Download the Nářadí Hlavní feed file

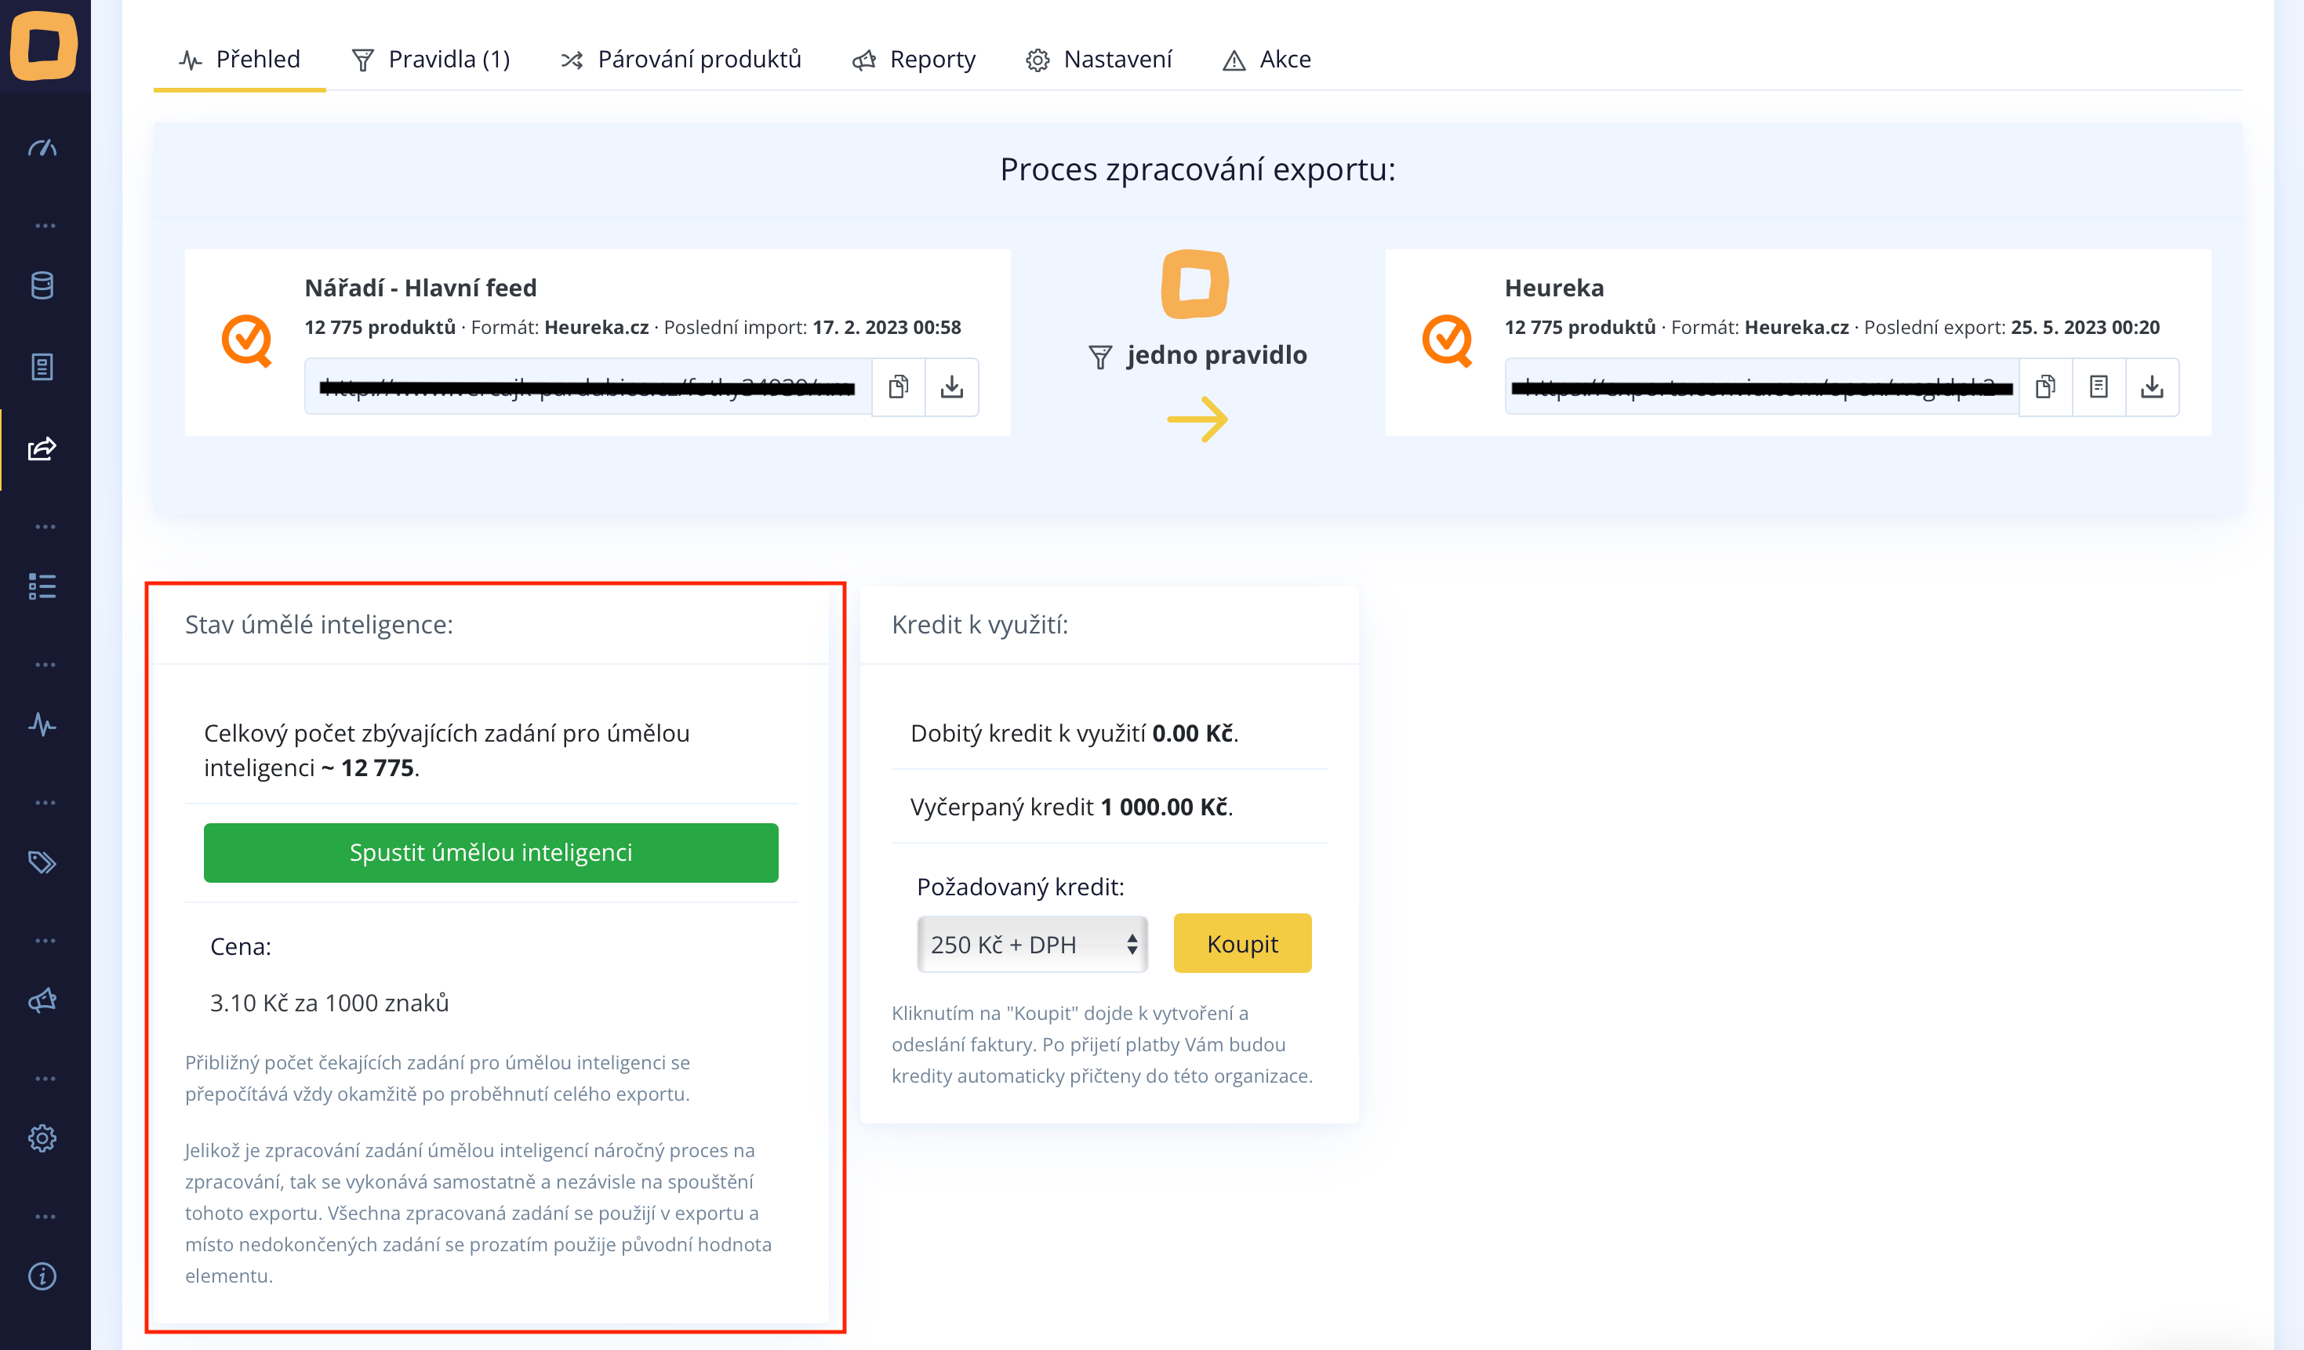click(951, 387)
